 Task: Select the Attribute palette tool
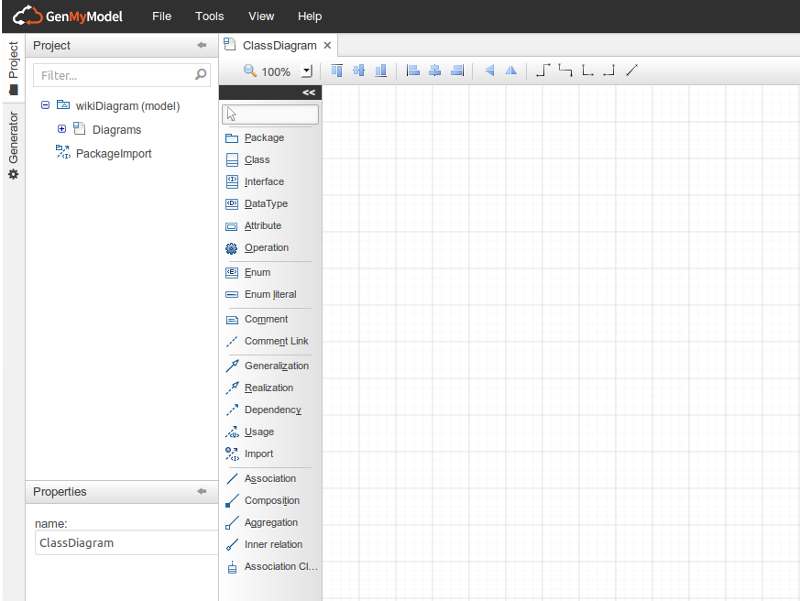click(261, 225)
